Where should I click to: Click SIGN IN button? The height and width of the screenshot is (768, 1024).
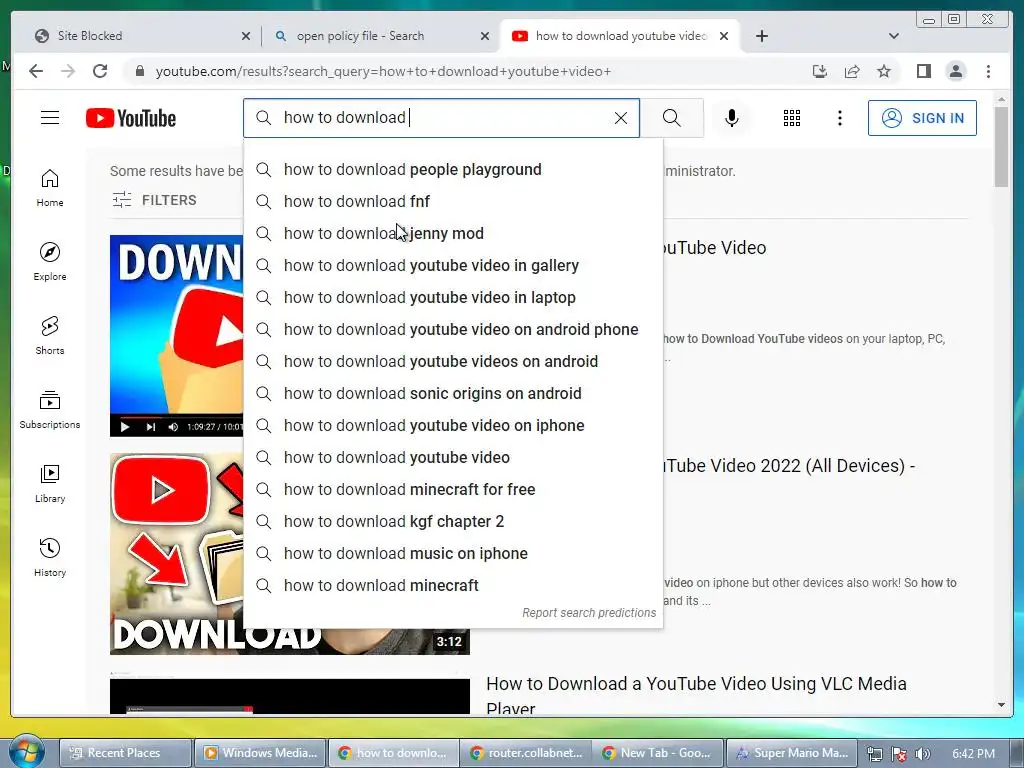pyautogui.click(x=922, y=118)
